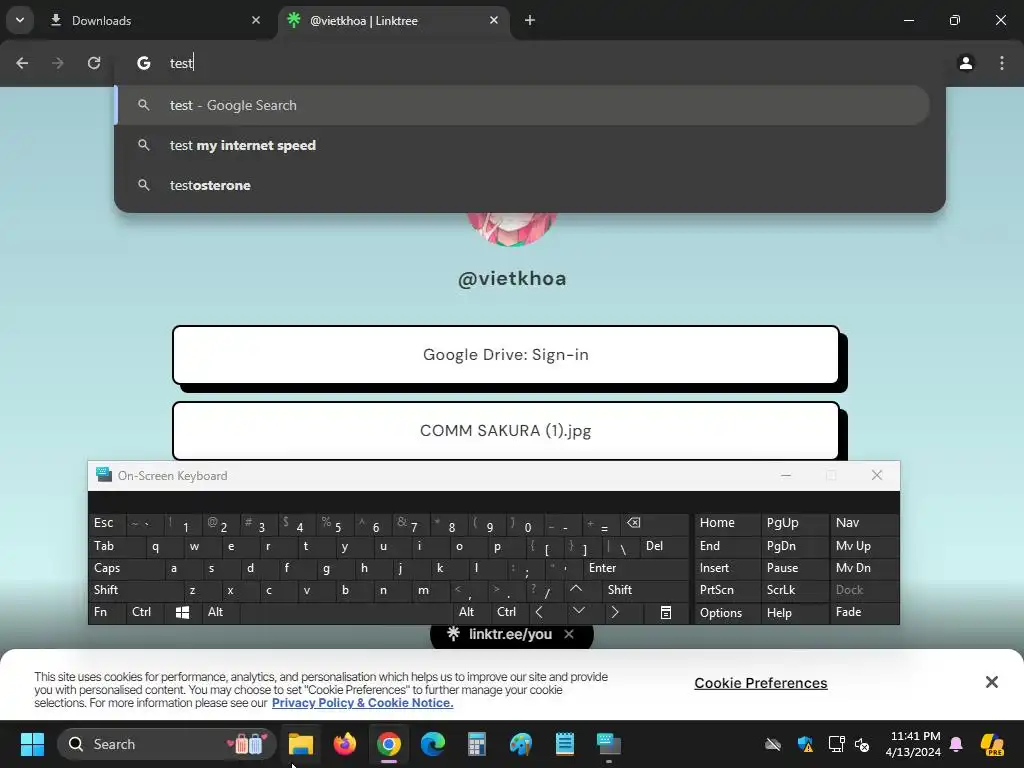Toggle the right Shift key

click(x=646, y=590)
